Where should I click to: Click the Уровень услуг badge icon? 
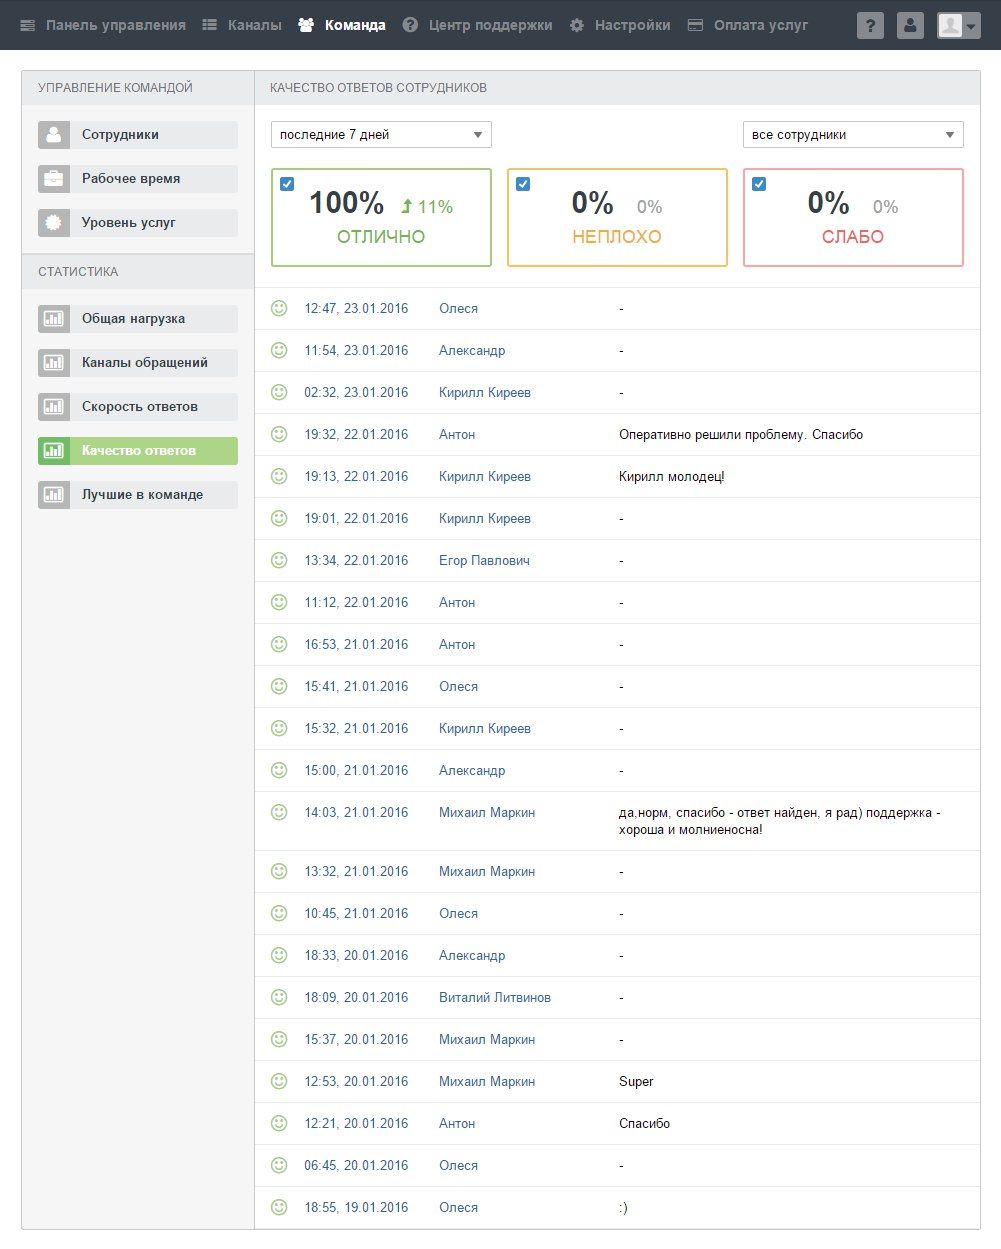54,223
